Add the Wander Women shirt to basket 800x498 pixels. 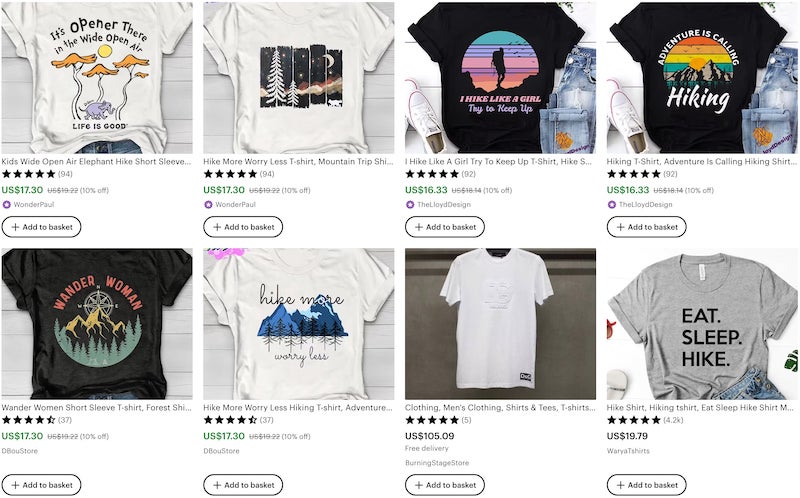(x=41, y=485)
